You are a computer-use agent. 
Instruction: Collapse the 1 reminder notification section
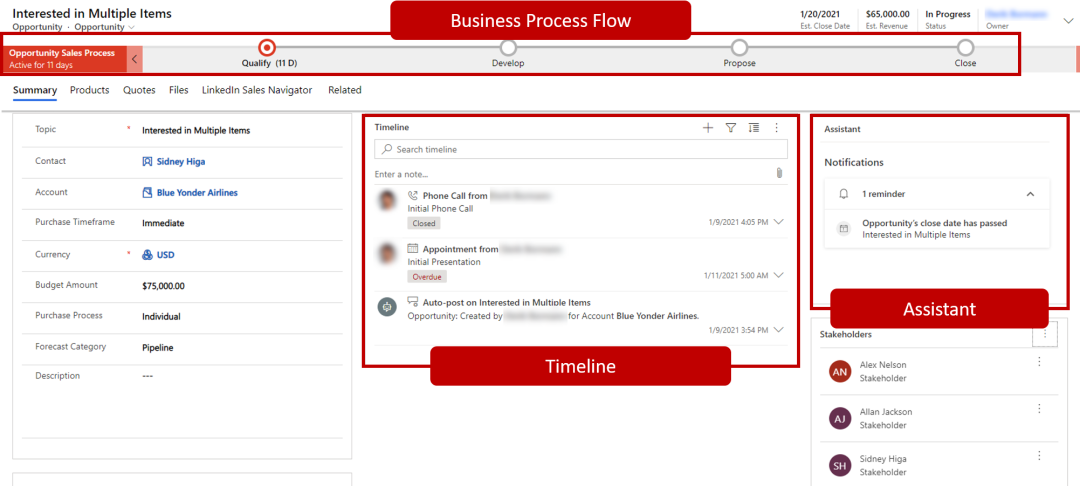[1030, 194]
